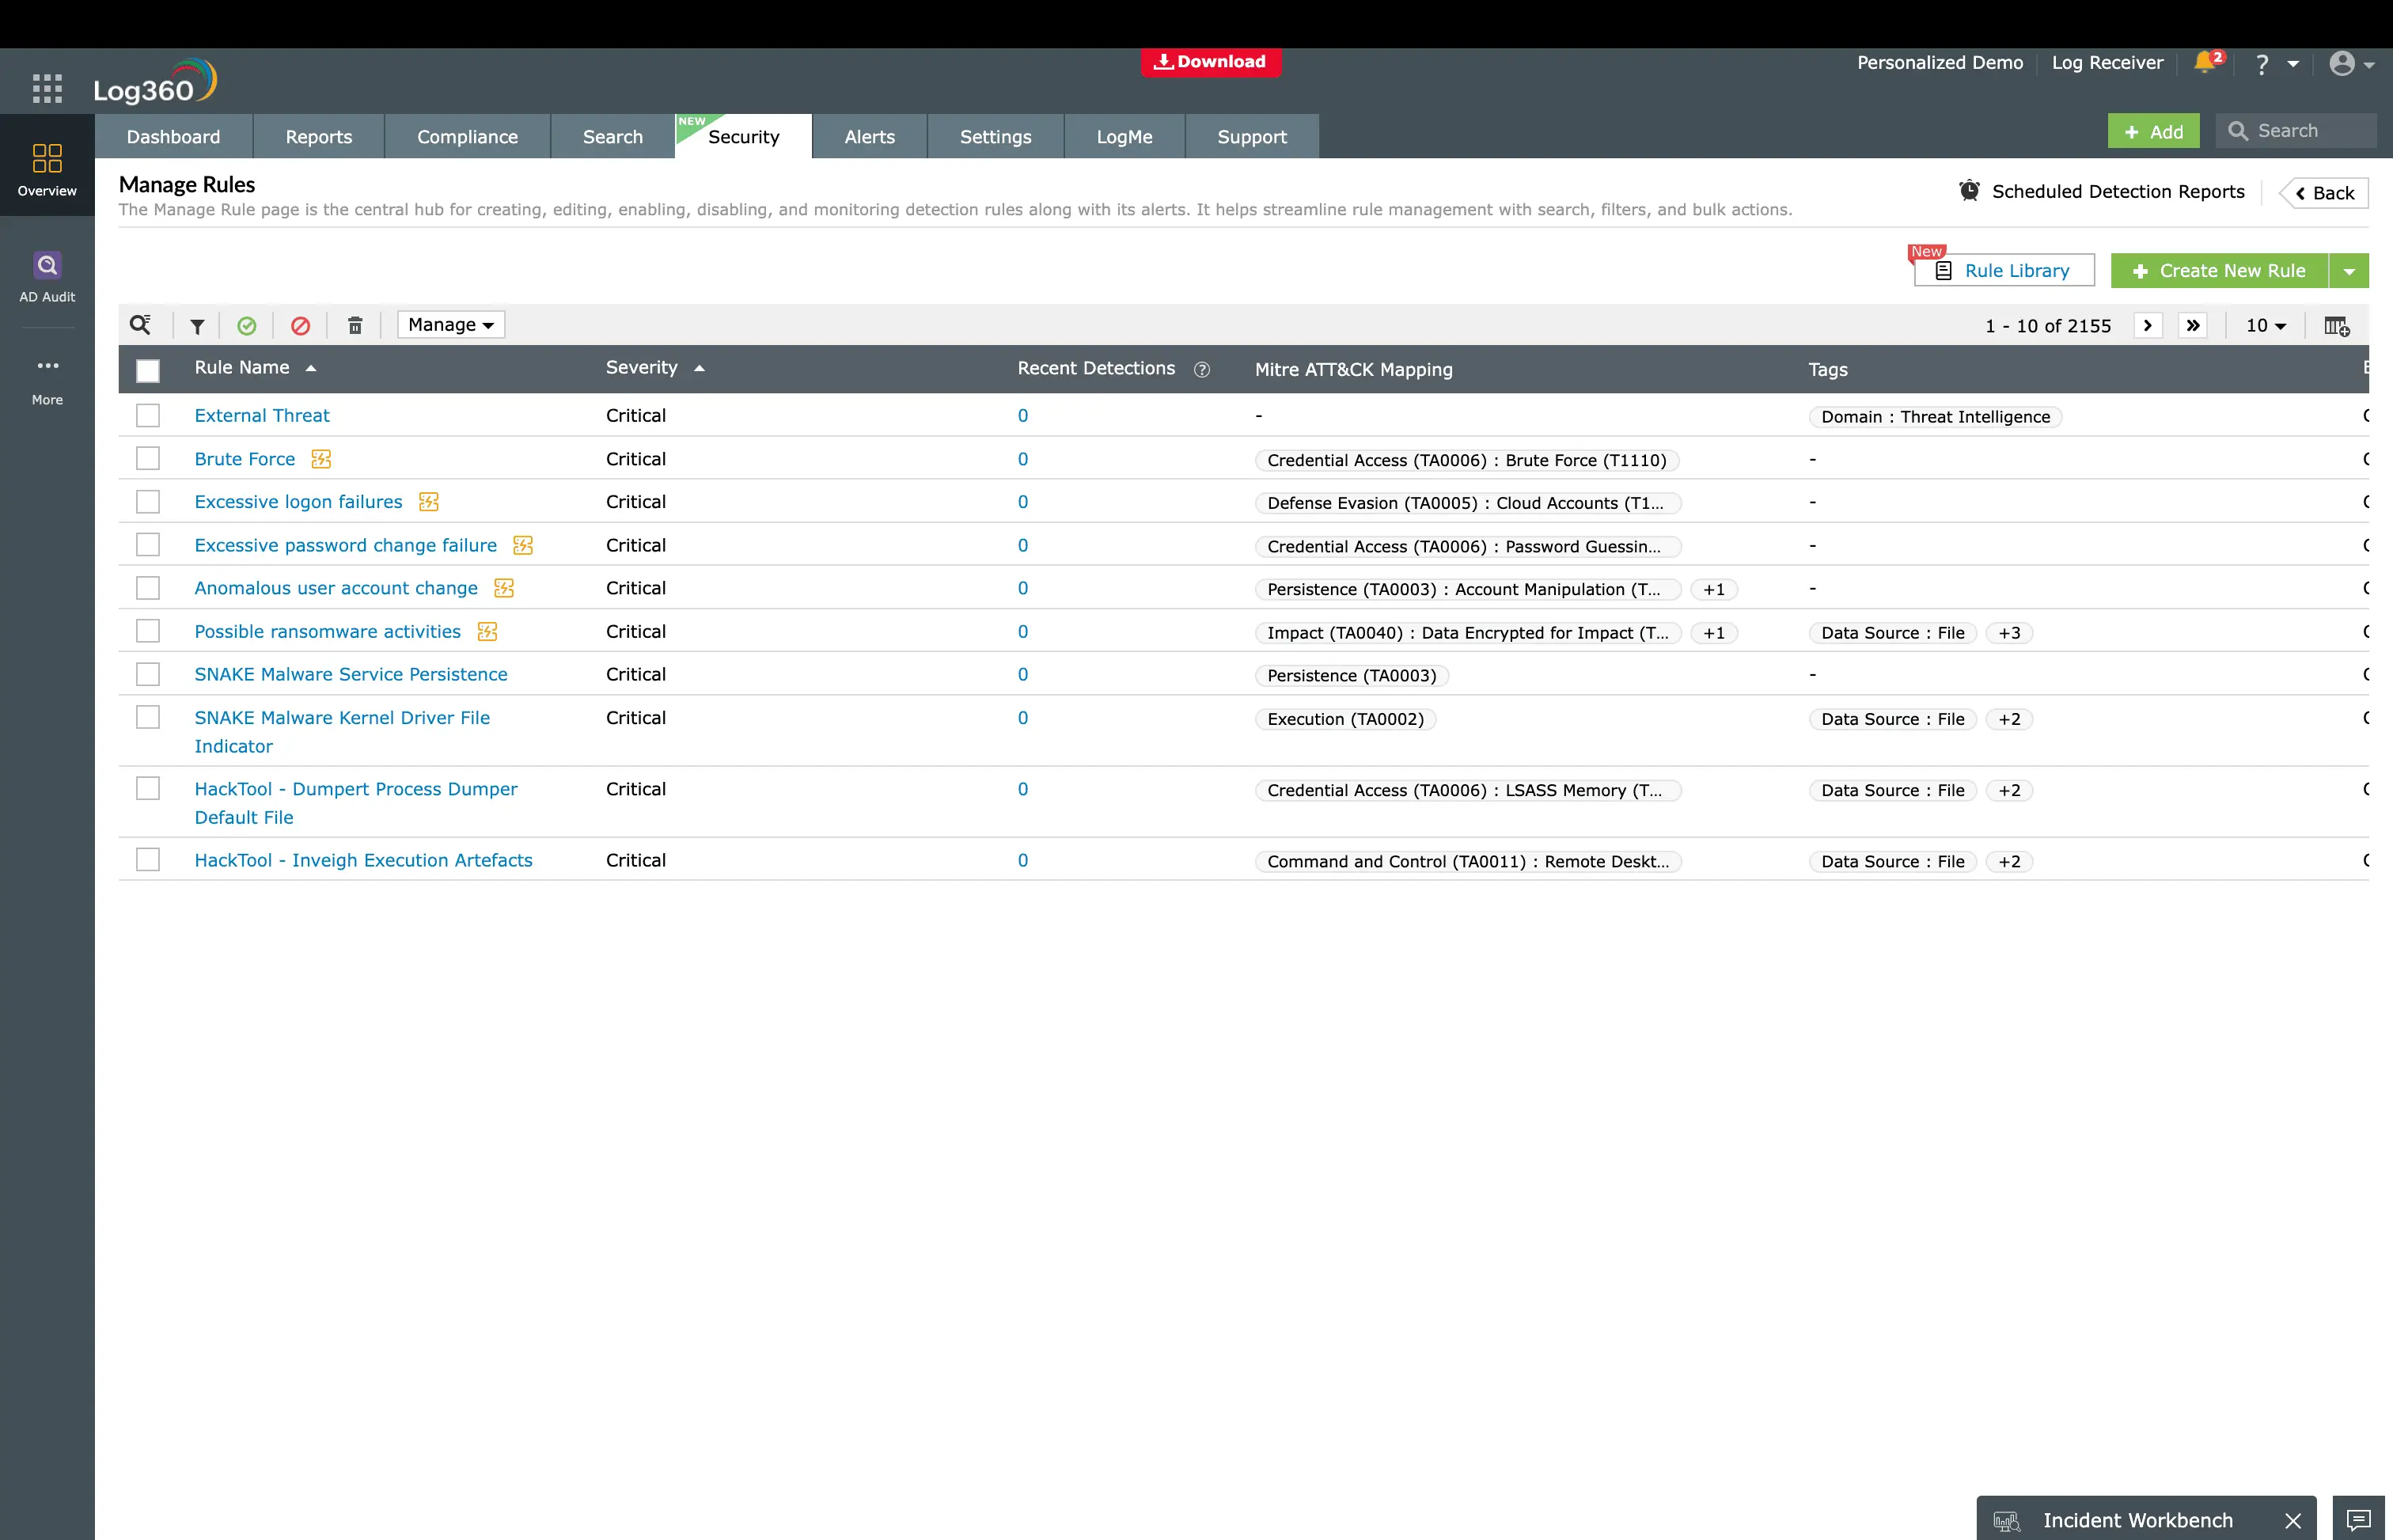The image size is (2393, 1540).
Task: Expand +1 Mitre tags for Anomalous user account change
Action: [1714, 590]
